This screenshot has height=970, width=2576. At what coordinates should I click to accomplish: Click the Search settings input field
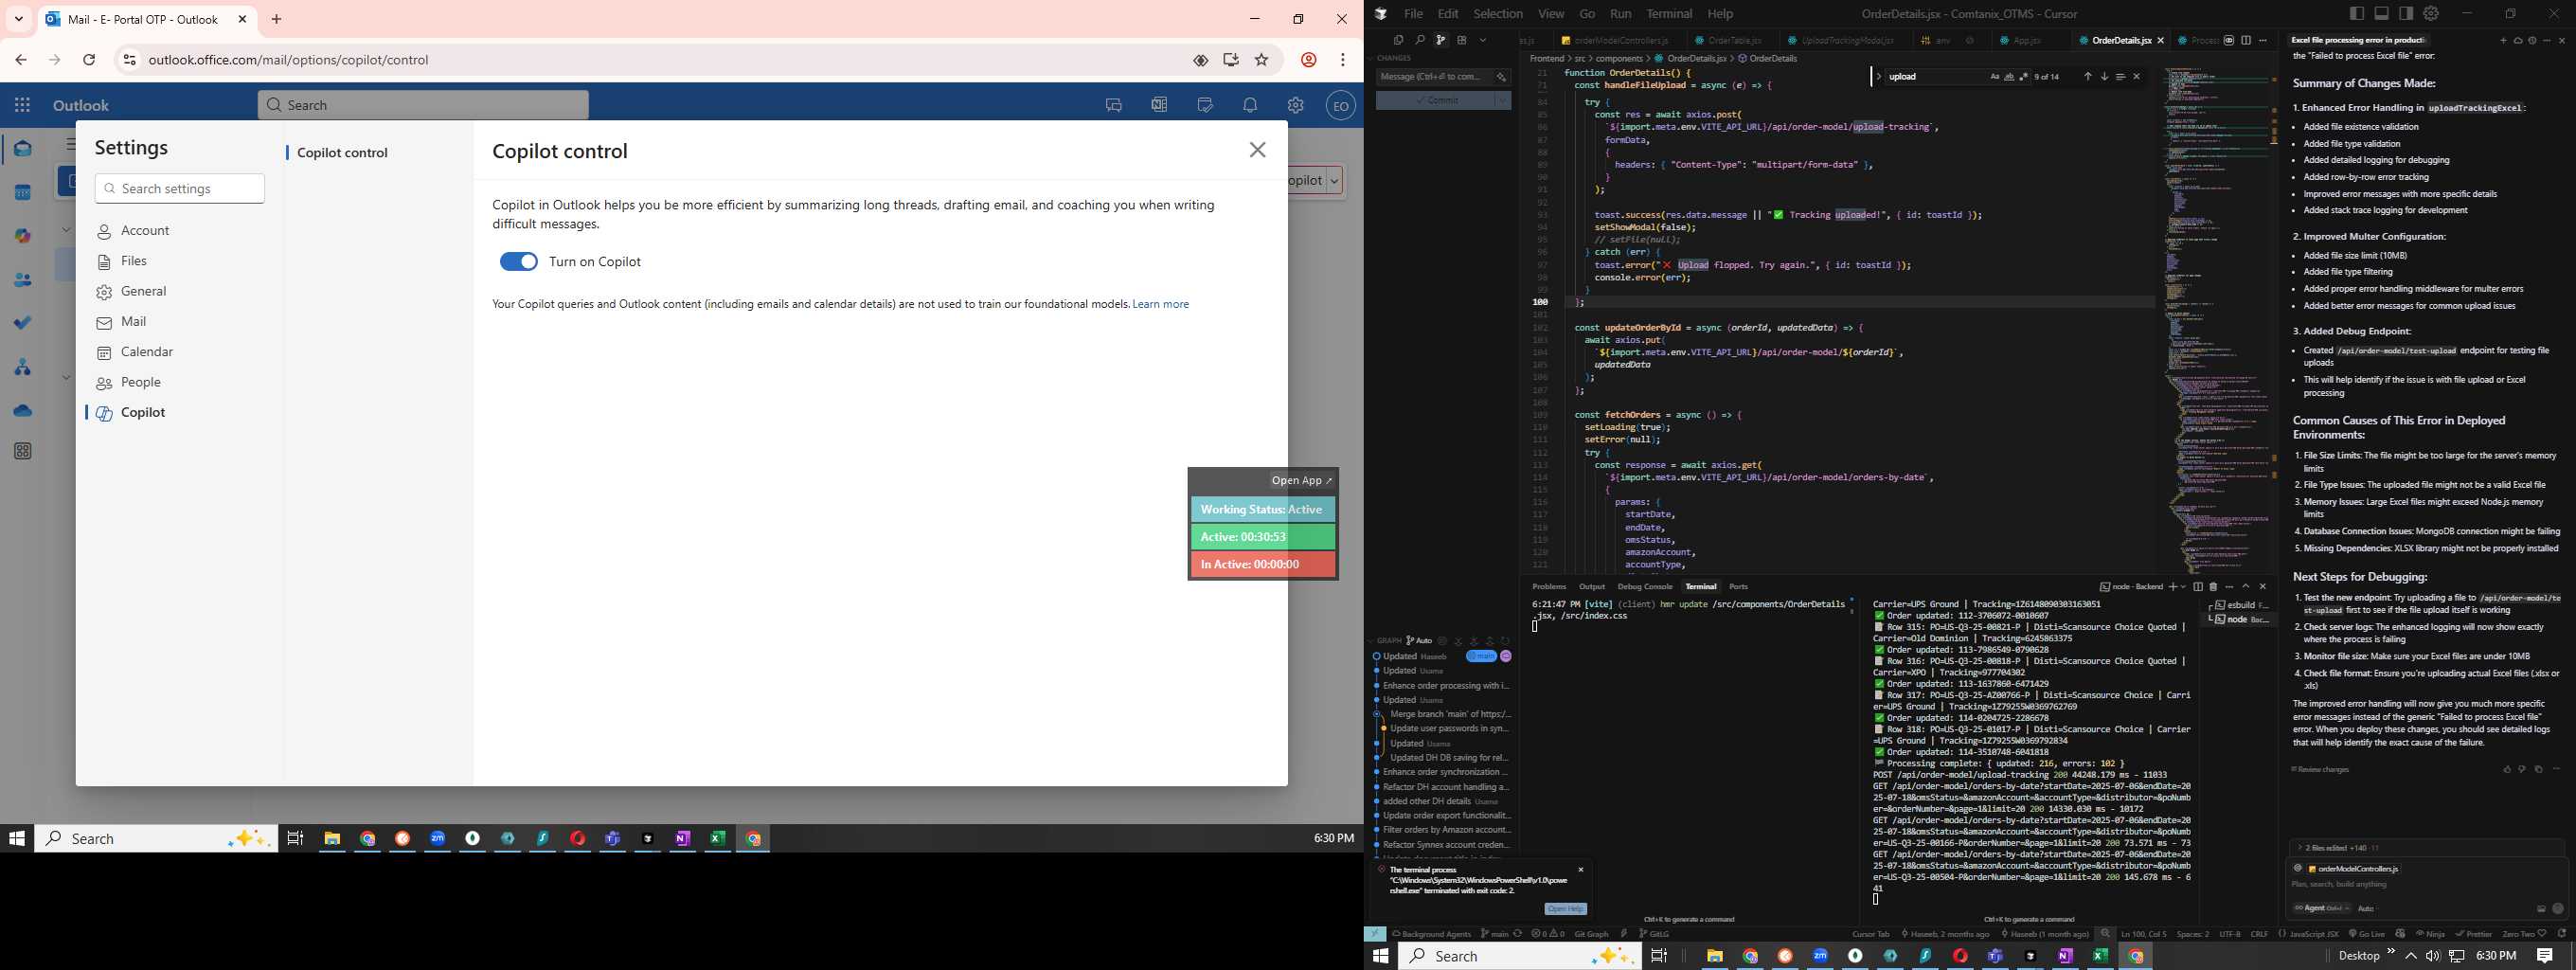click(x=180, y=189)
